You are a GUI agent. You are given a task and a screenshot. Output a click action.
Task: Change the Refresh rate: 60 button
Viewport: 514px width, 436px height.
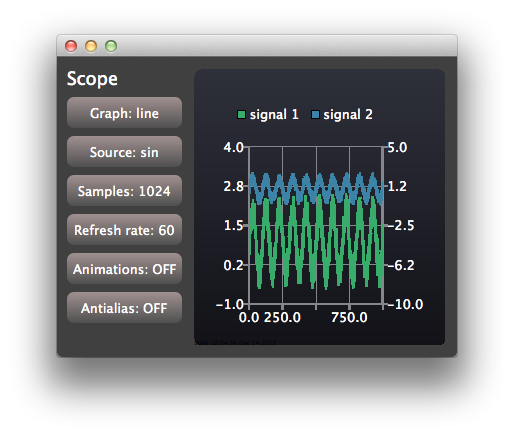click(124, 230)
